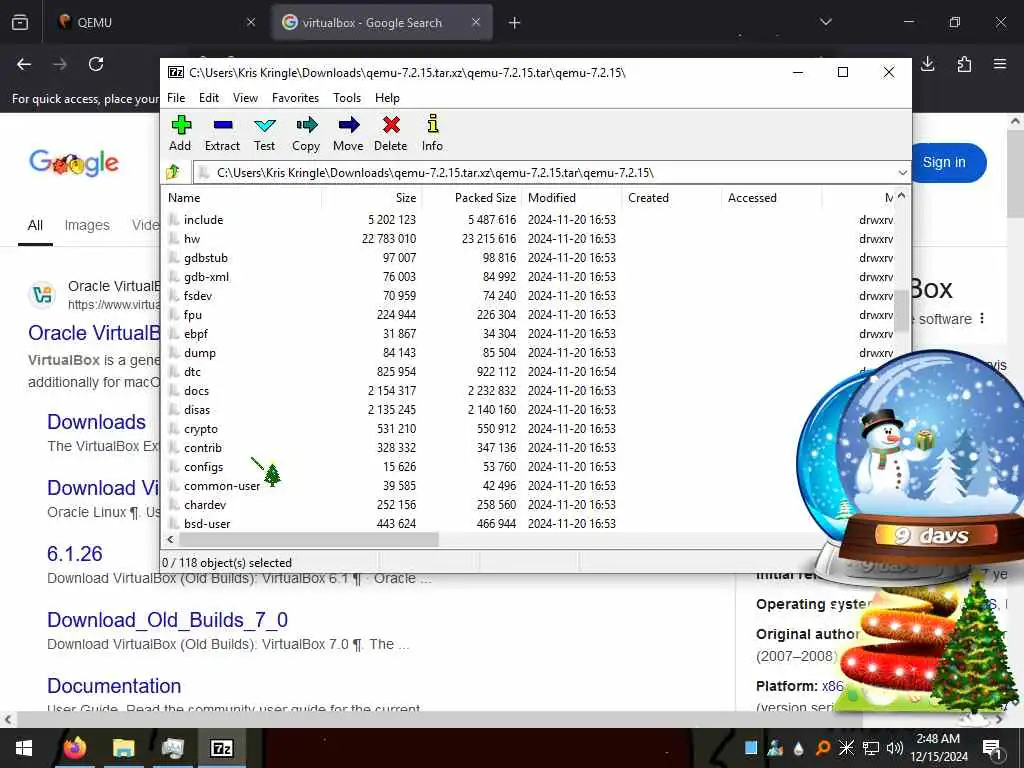Viewport: 1024px width, 768px height.
Task: Open the browser downloads panel
Action: (927, 64)
